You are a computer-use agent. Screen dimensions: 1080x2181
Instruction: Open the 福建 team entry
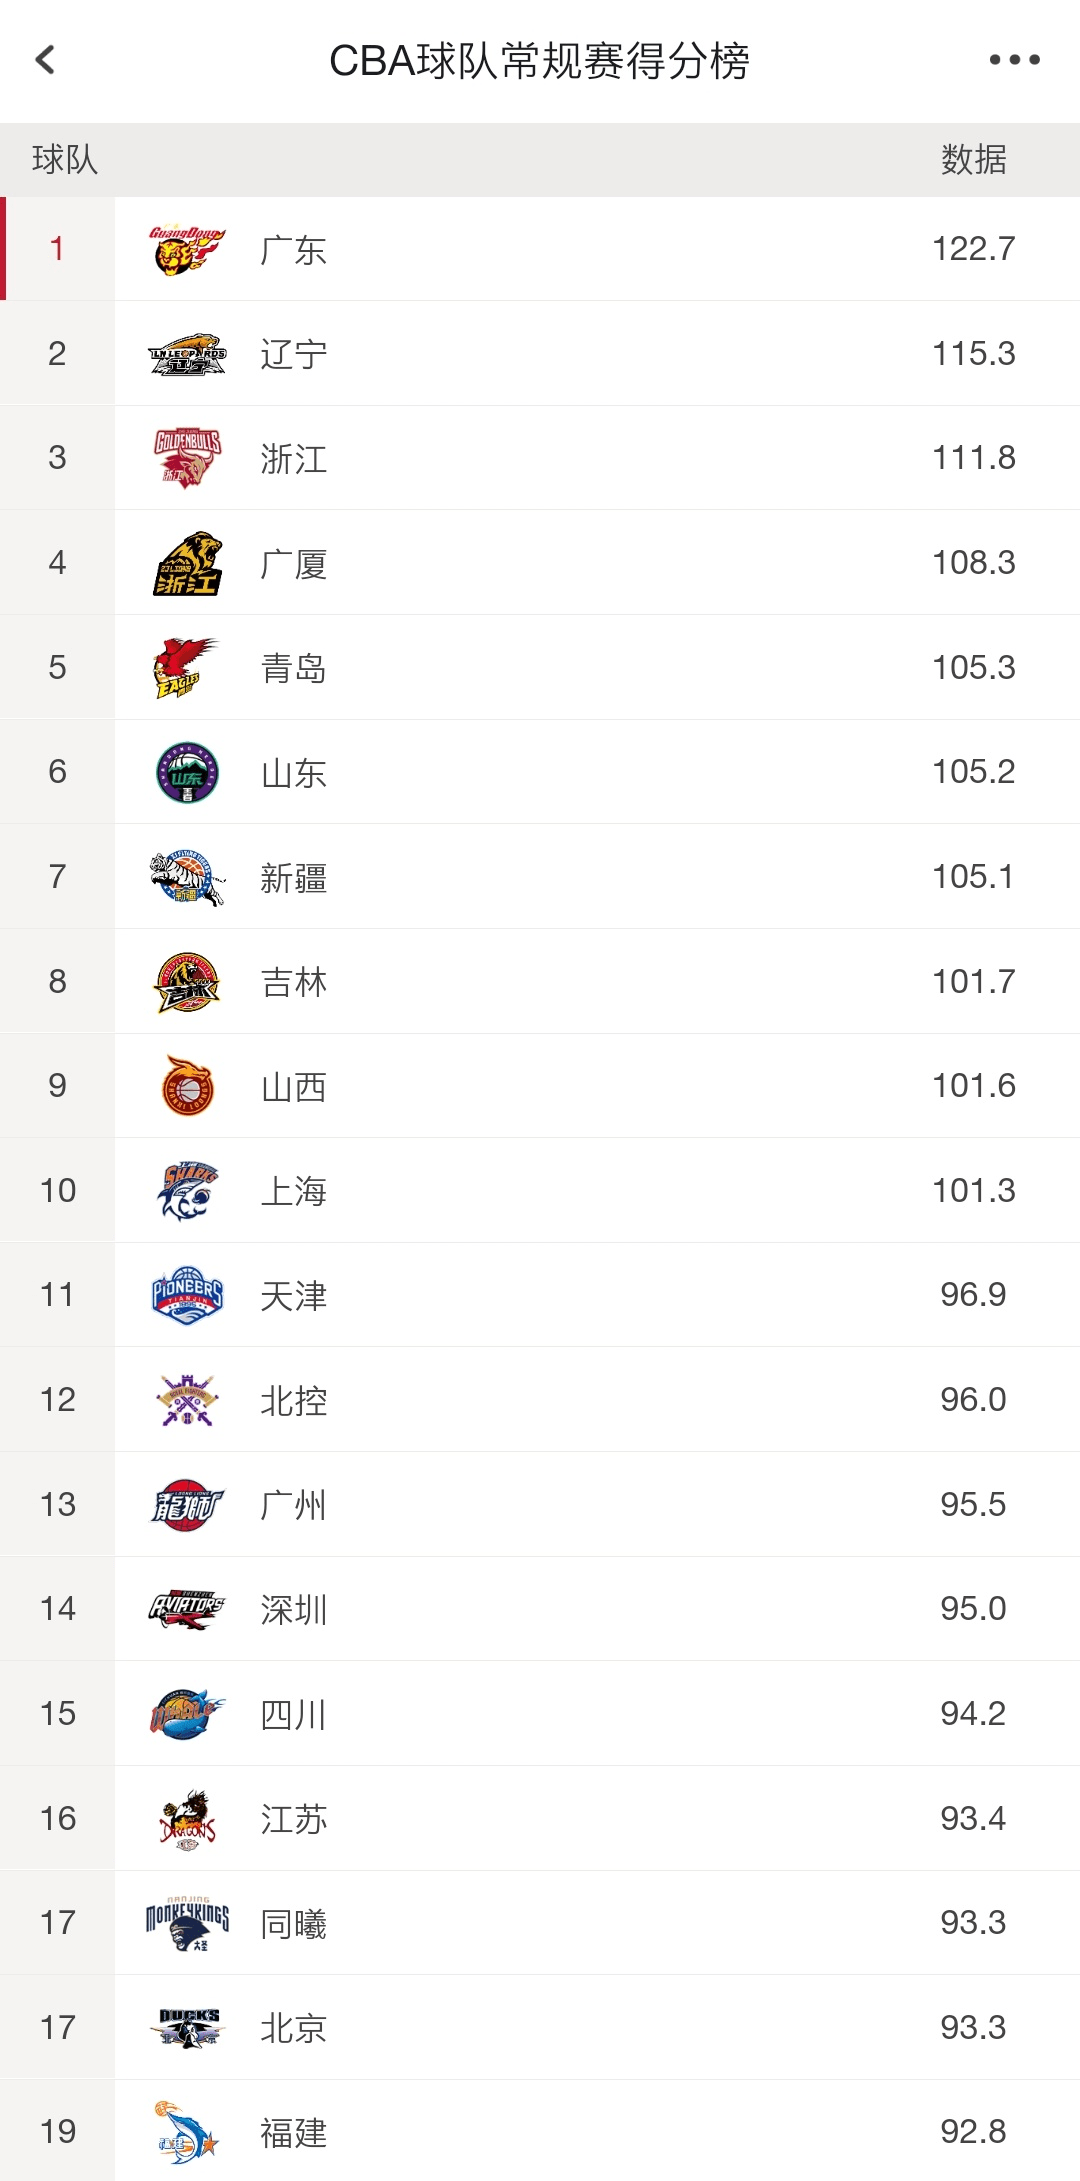click(x=540, y=2132)
